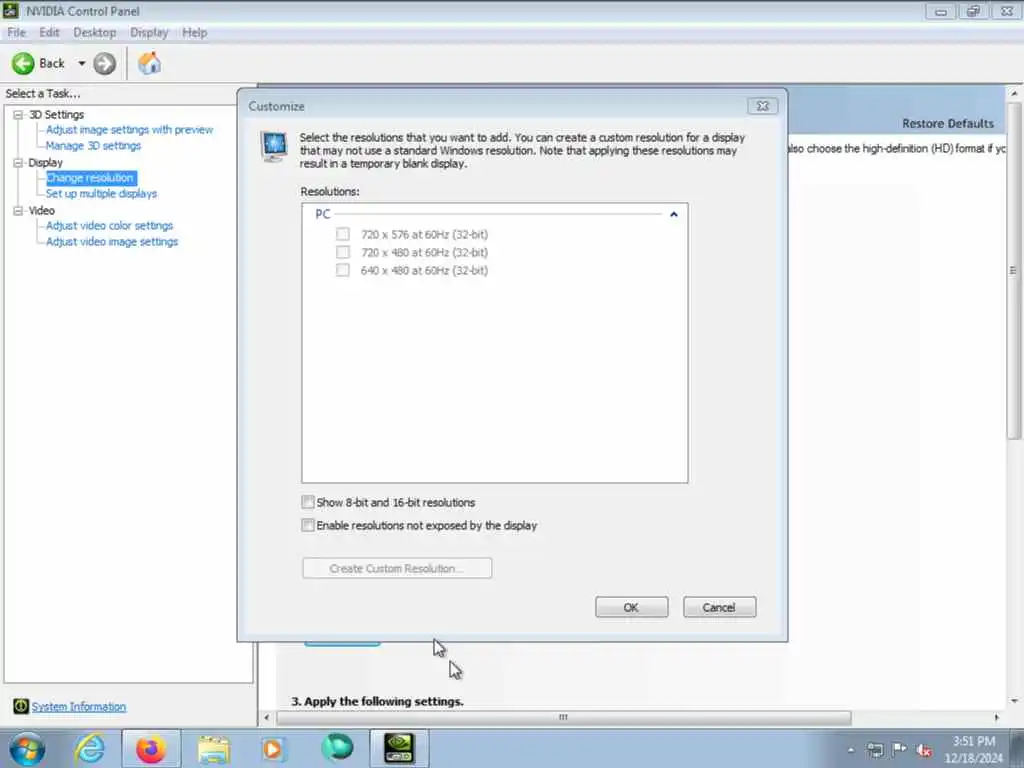Select Set up multiple displays
1024x768 pixels.
[x=101, y=193]
